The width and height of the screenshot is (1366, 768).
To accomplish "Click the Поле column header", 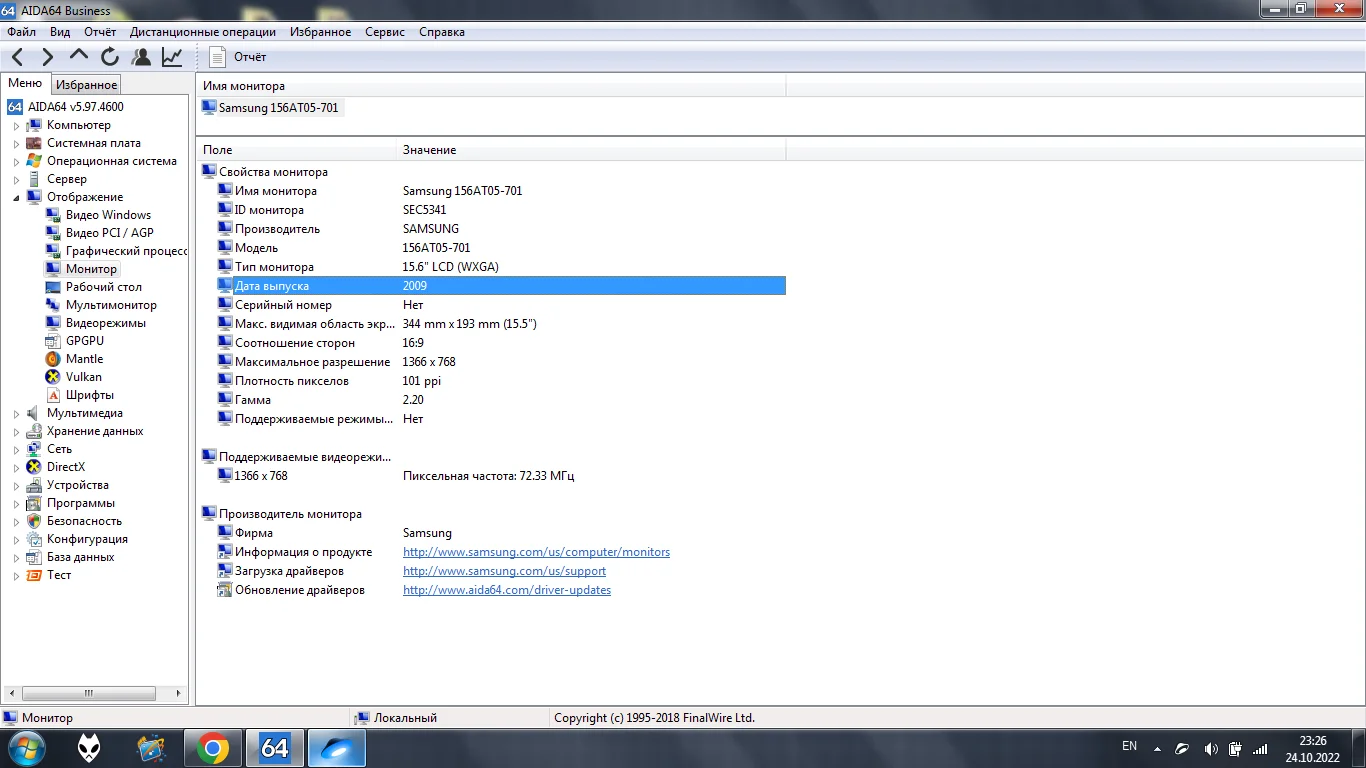I will coord(296,150).
